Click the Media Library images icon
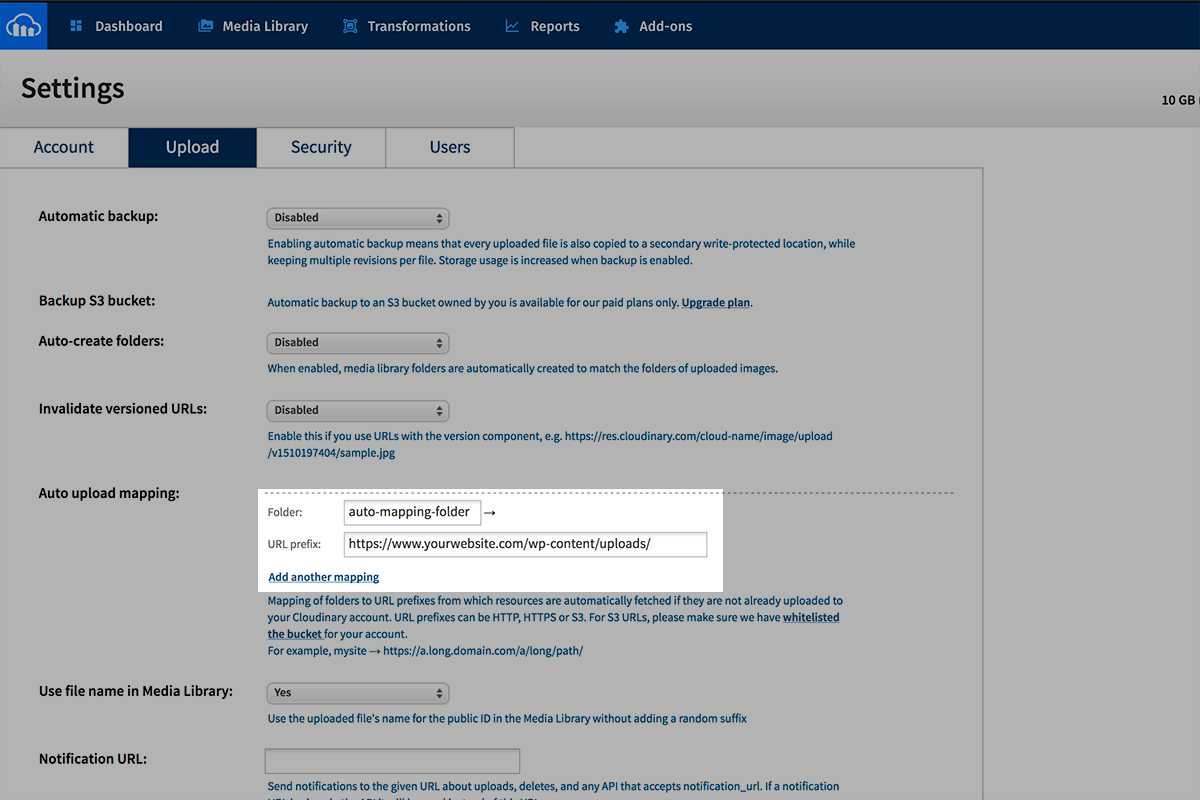This screenshot has height=800, width=1200. tap(205, 26)
